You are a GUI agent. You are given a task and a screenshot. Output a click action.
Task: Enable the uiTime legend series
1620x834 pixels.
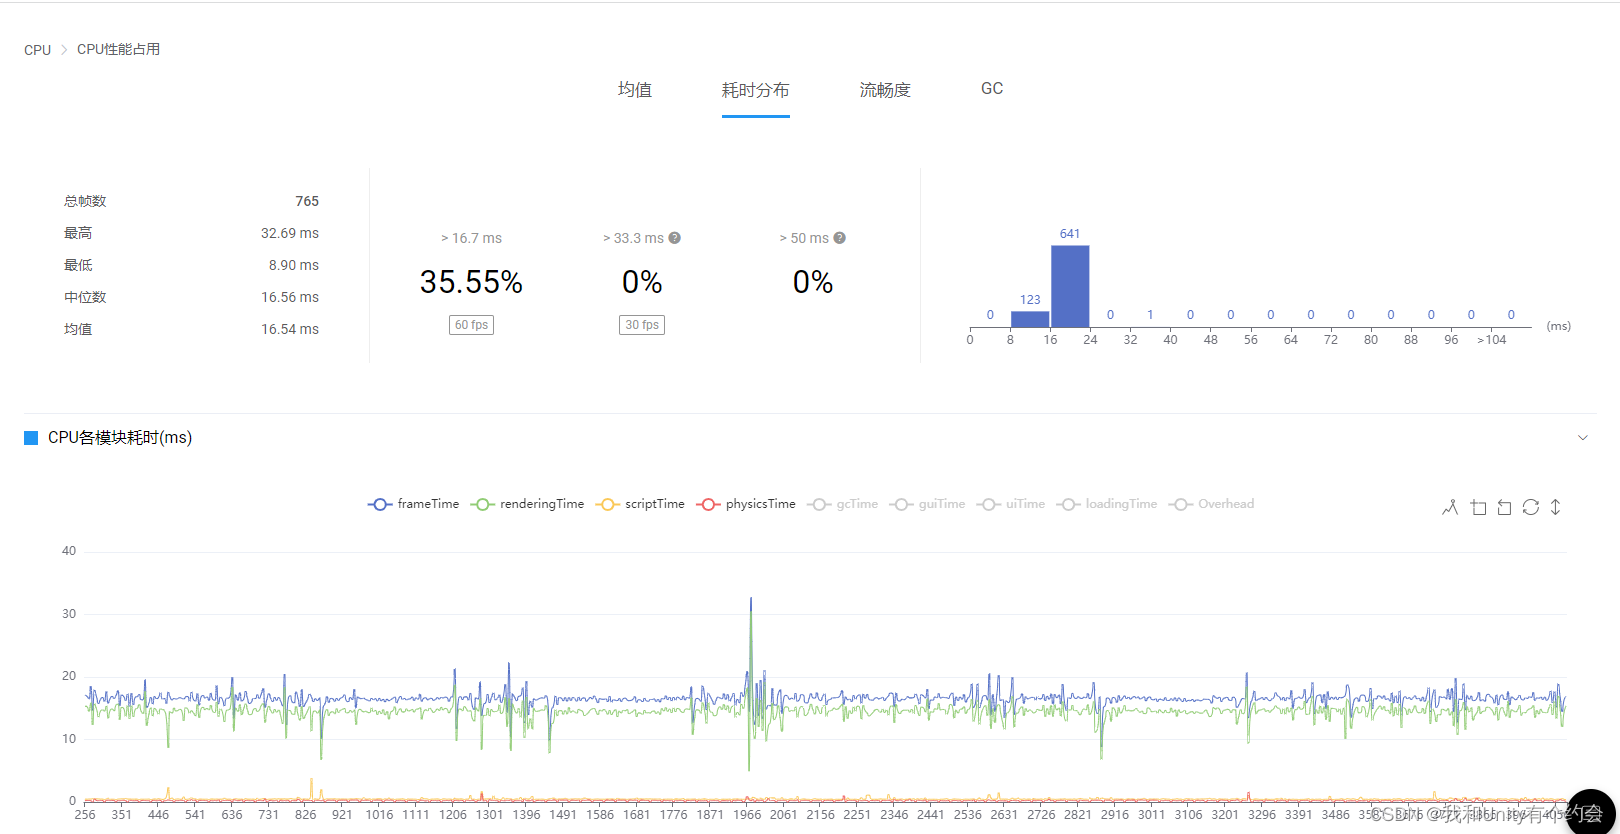[1011, 504]
